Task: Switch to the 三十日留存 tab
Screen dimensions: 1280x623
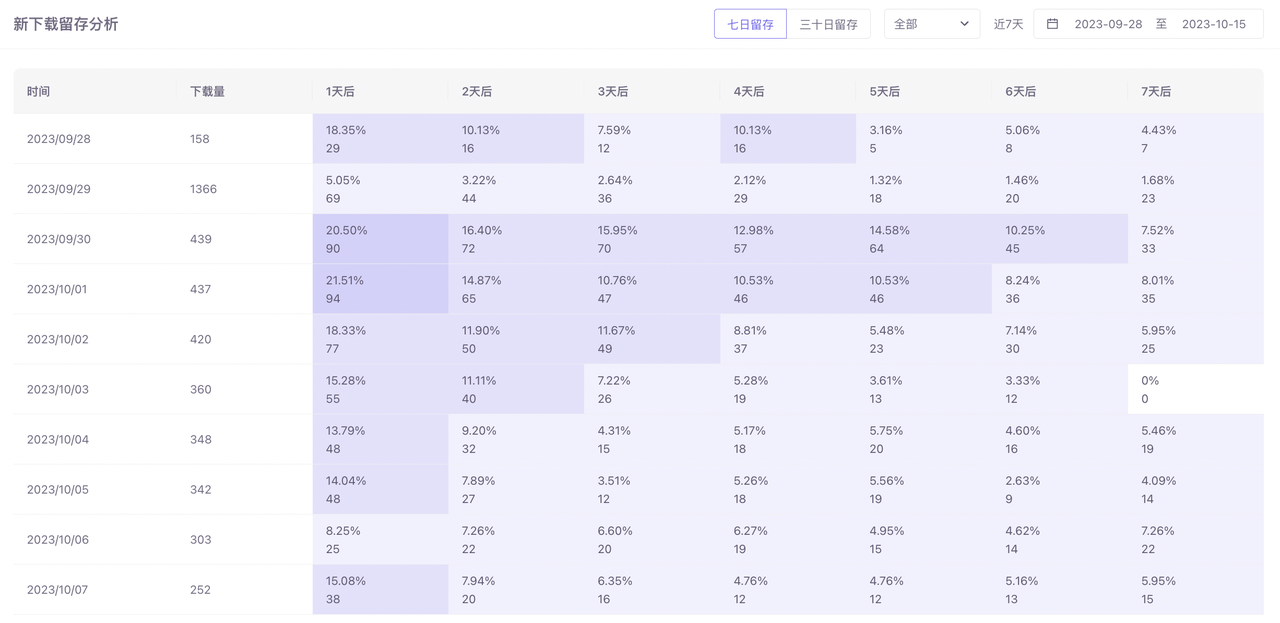Action: pyautogui.click(x=828, y=24)
